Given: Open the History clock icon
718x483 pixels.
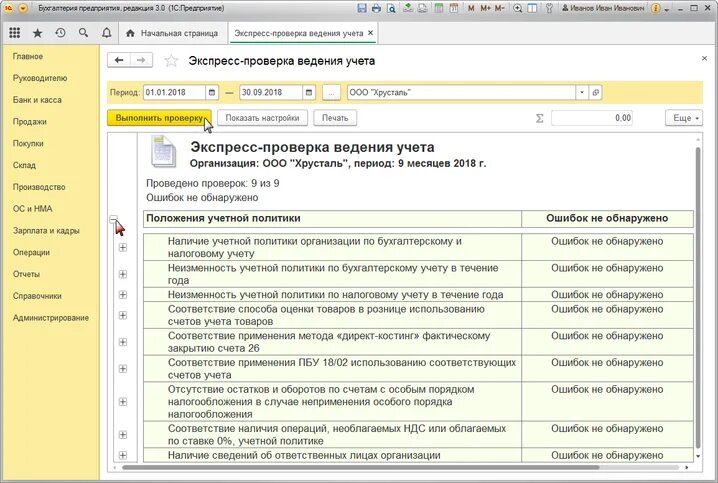Looking at the screenshot, I should pyautogui.click(x=60, y=33).
